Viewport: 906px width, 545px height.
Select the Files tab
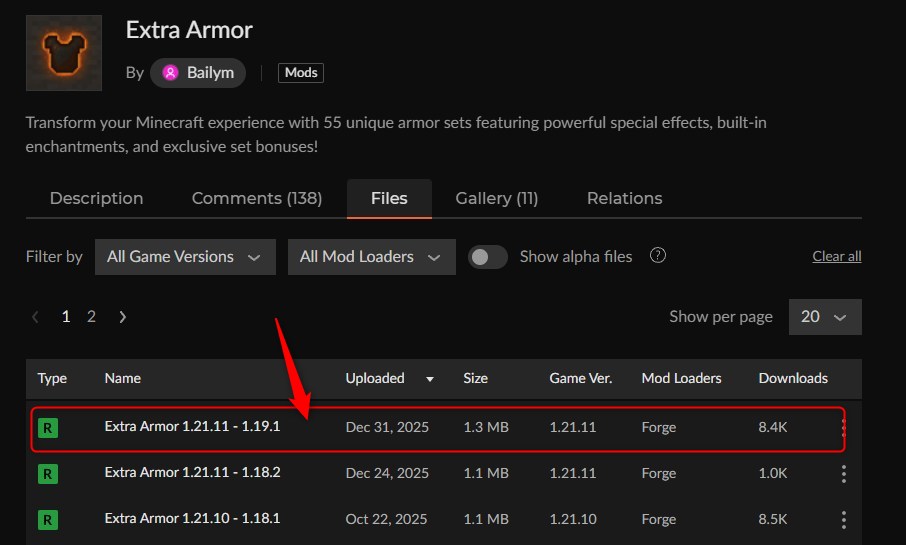[x=389, y=198]
